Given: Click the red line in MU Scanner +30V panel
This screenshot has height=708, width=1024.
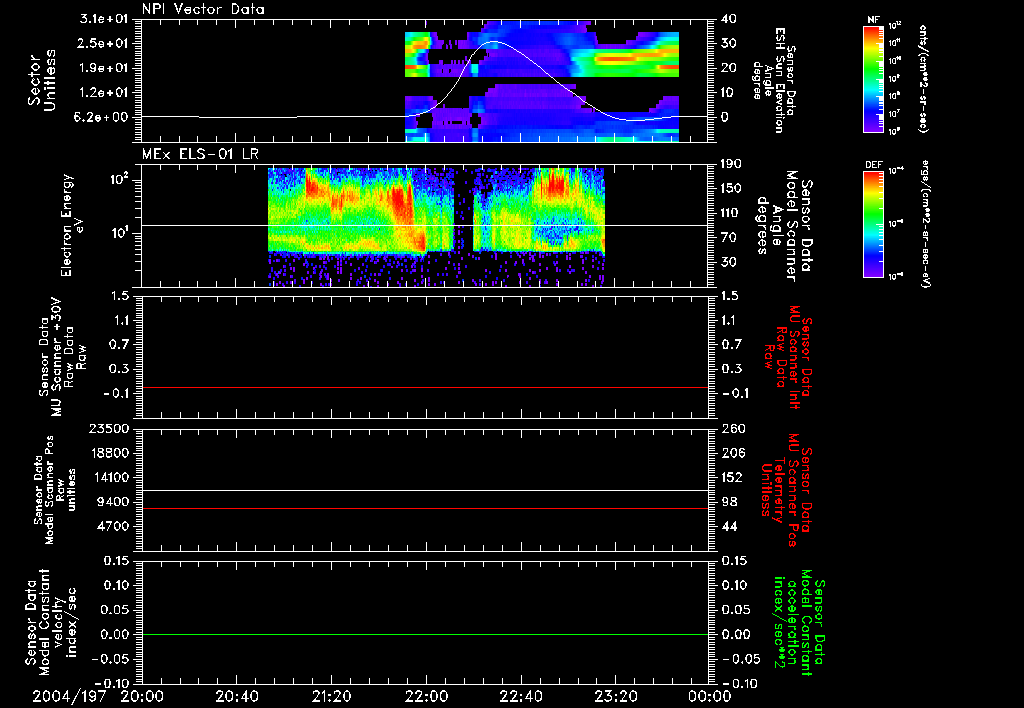Looking at the screenshot, I should point(425,387).
